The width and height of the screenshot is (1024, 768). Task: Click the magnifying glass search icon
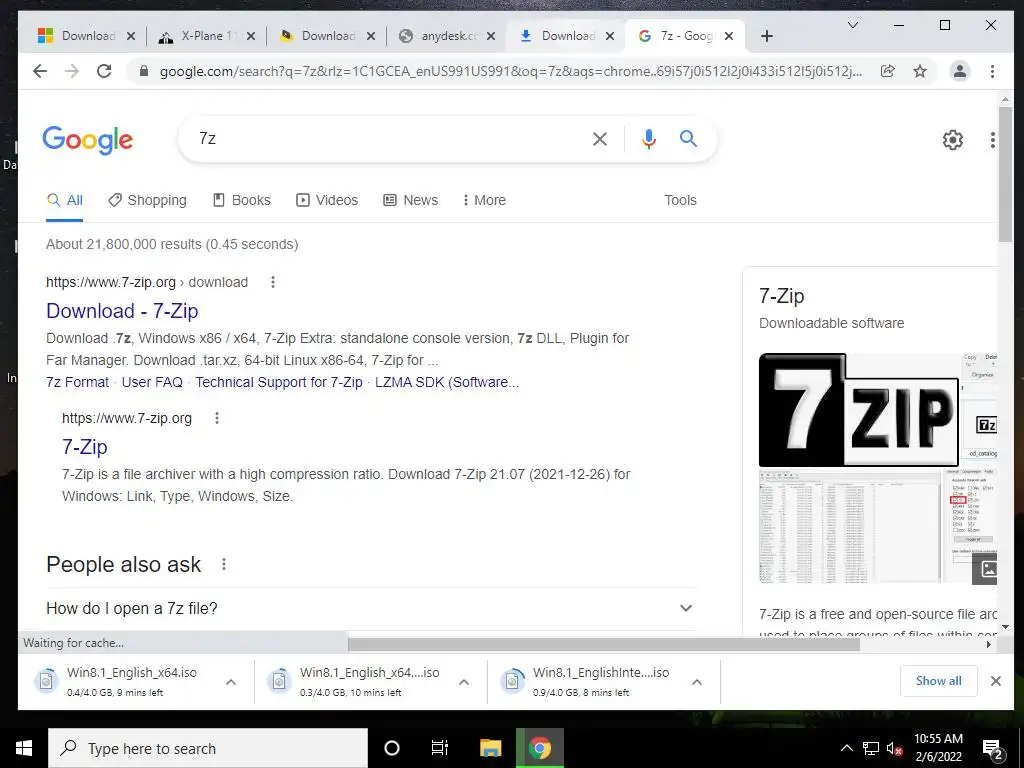coord(688,138)
